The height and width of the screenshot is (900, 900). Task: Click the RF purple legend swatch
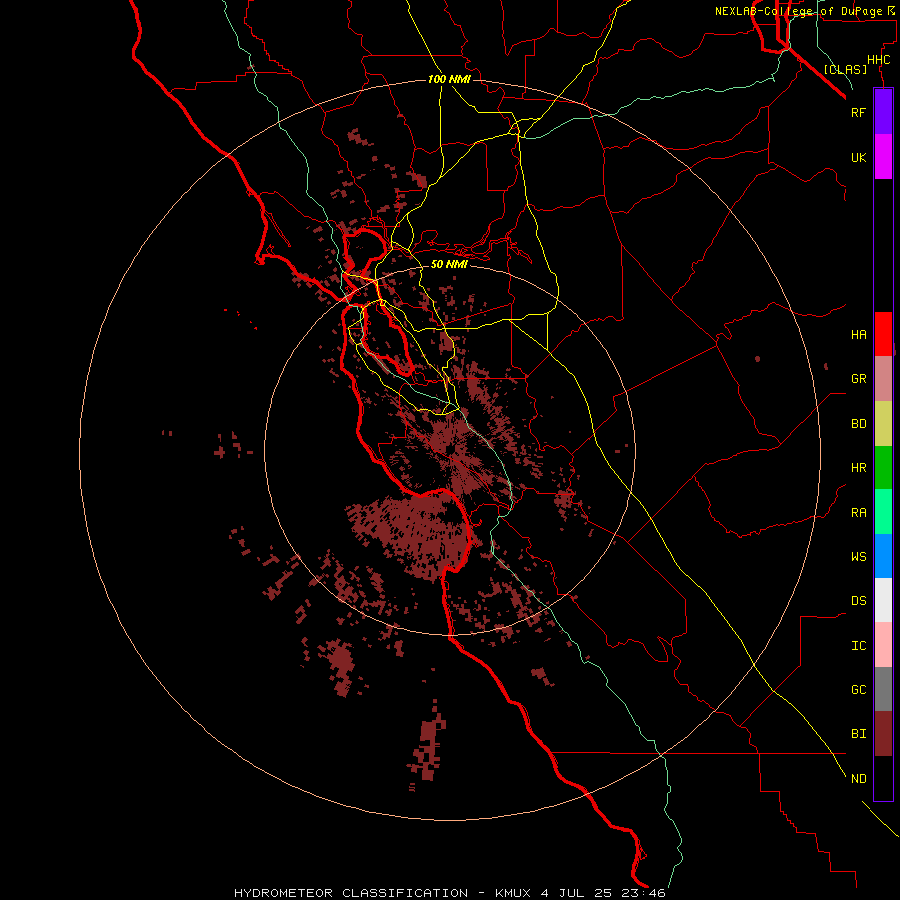(883, 112)
